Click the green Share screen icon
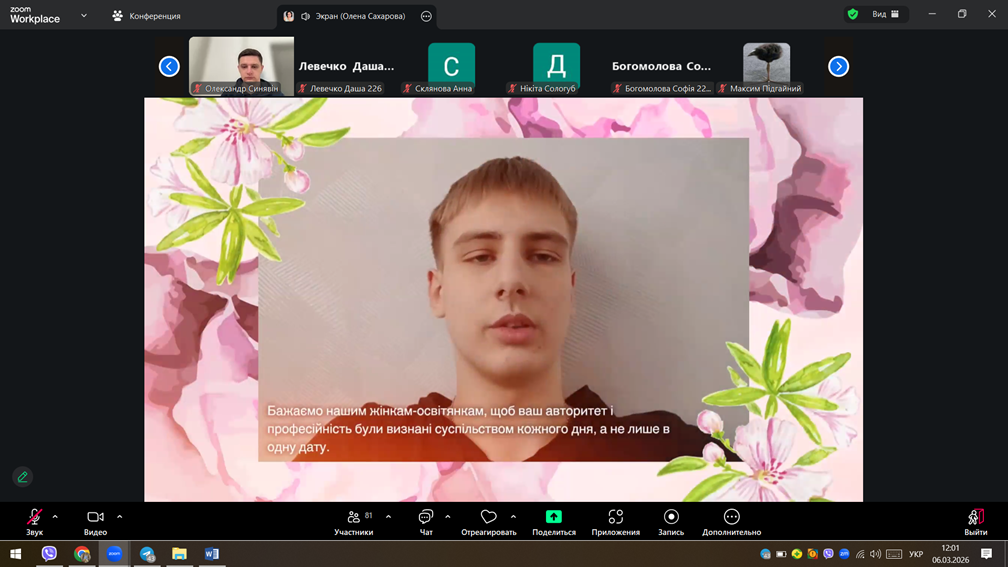 point(553,517)
